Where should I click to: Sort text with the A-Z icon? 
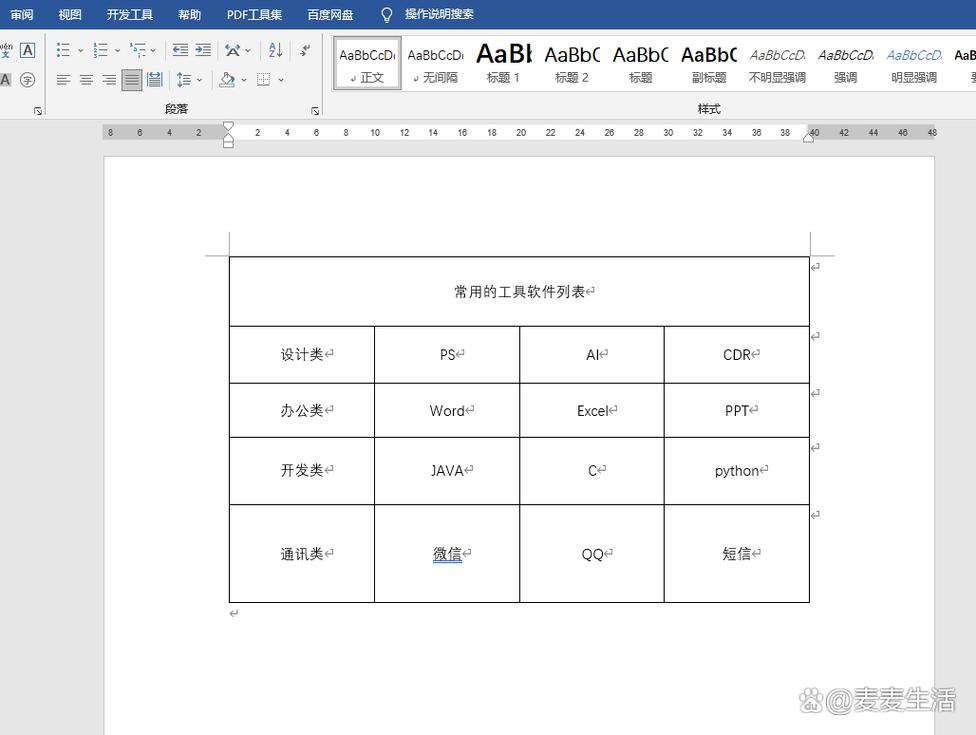[x=275, y=50]
